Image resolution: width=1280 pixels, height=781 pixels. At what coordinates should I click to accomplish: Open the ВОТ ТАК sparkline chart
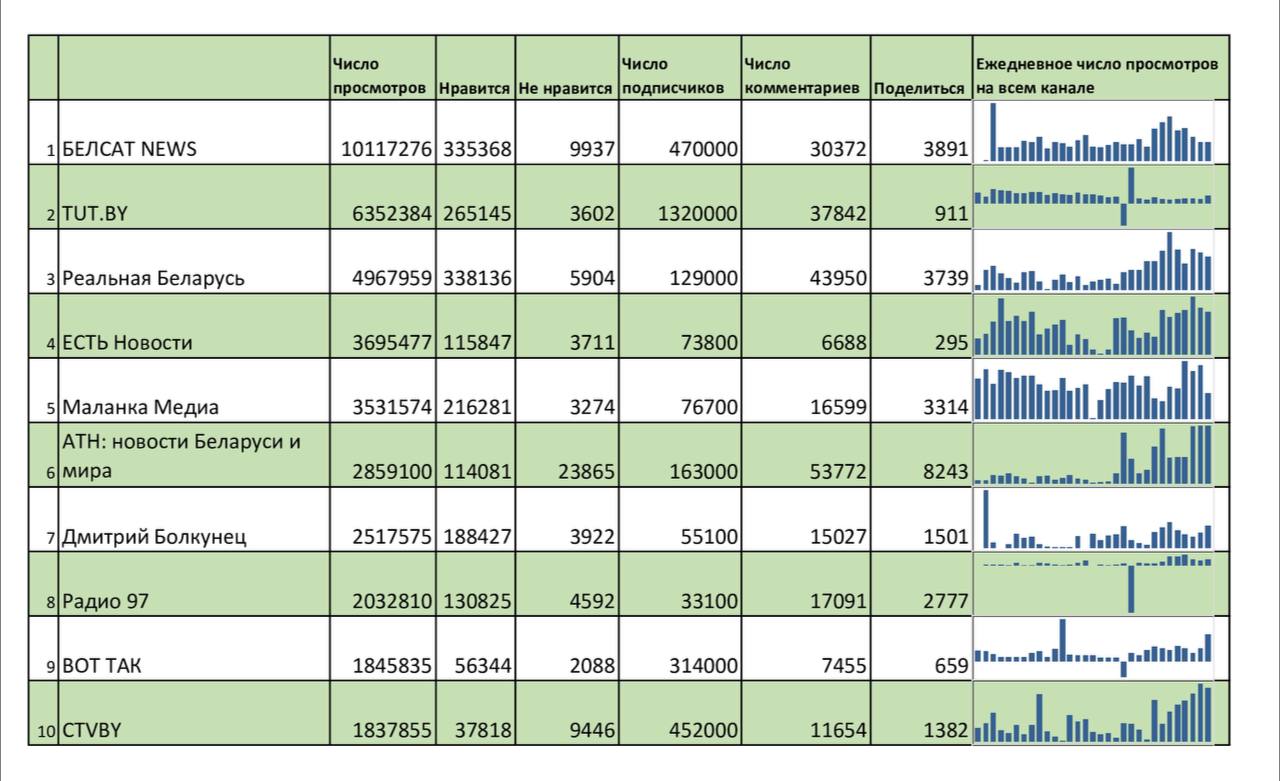pyautogui.click(x=1093, y=648)
